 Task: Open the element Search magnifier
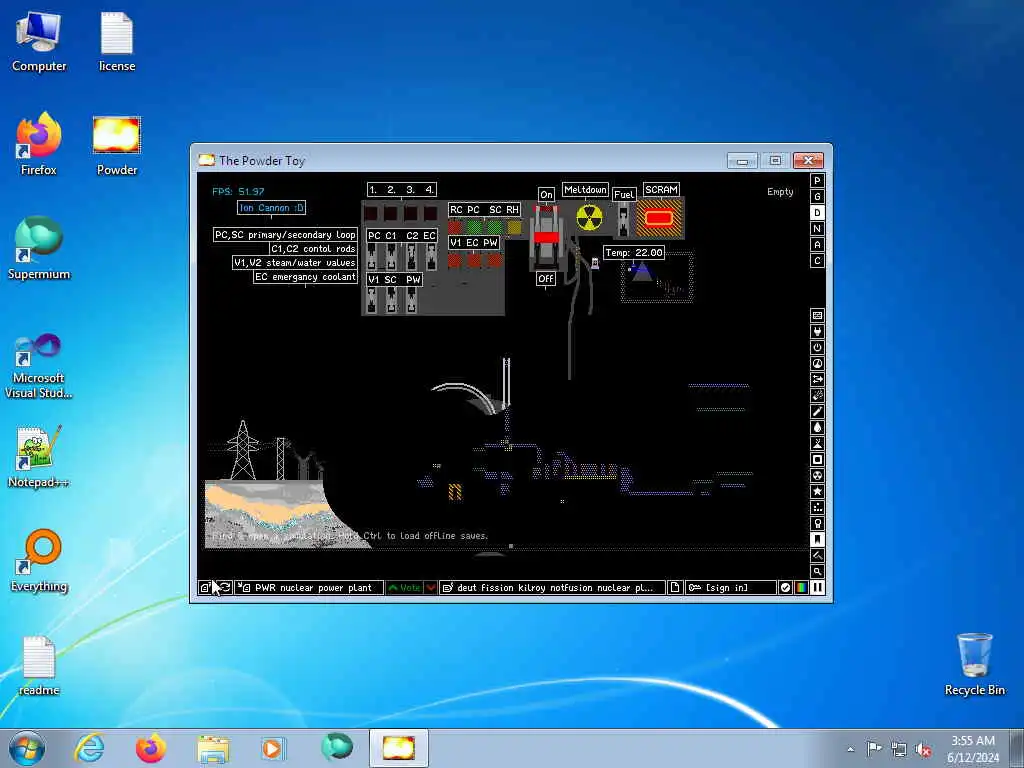[x=817, y=571]
